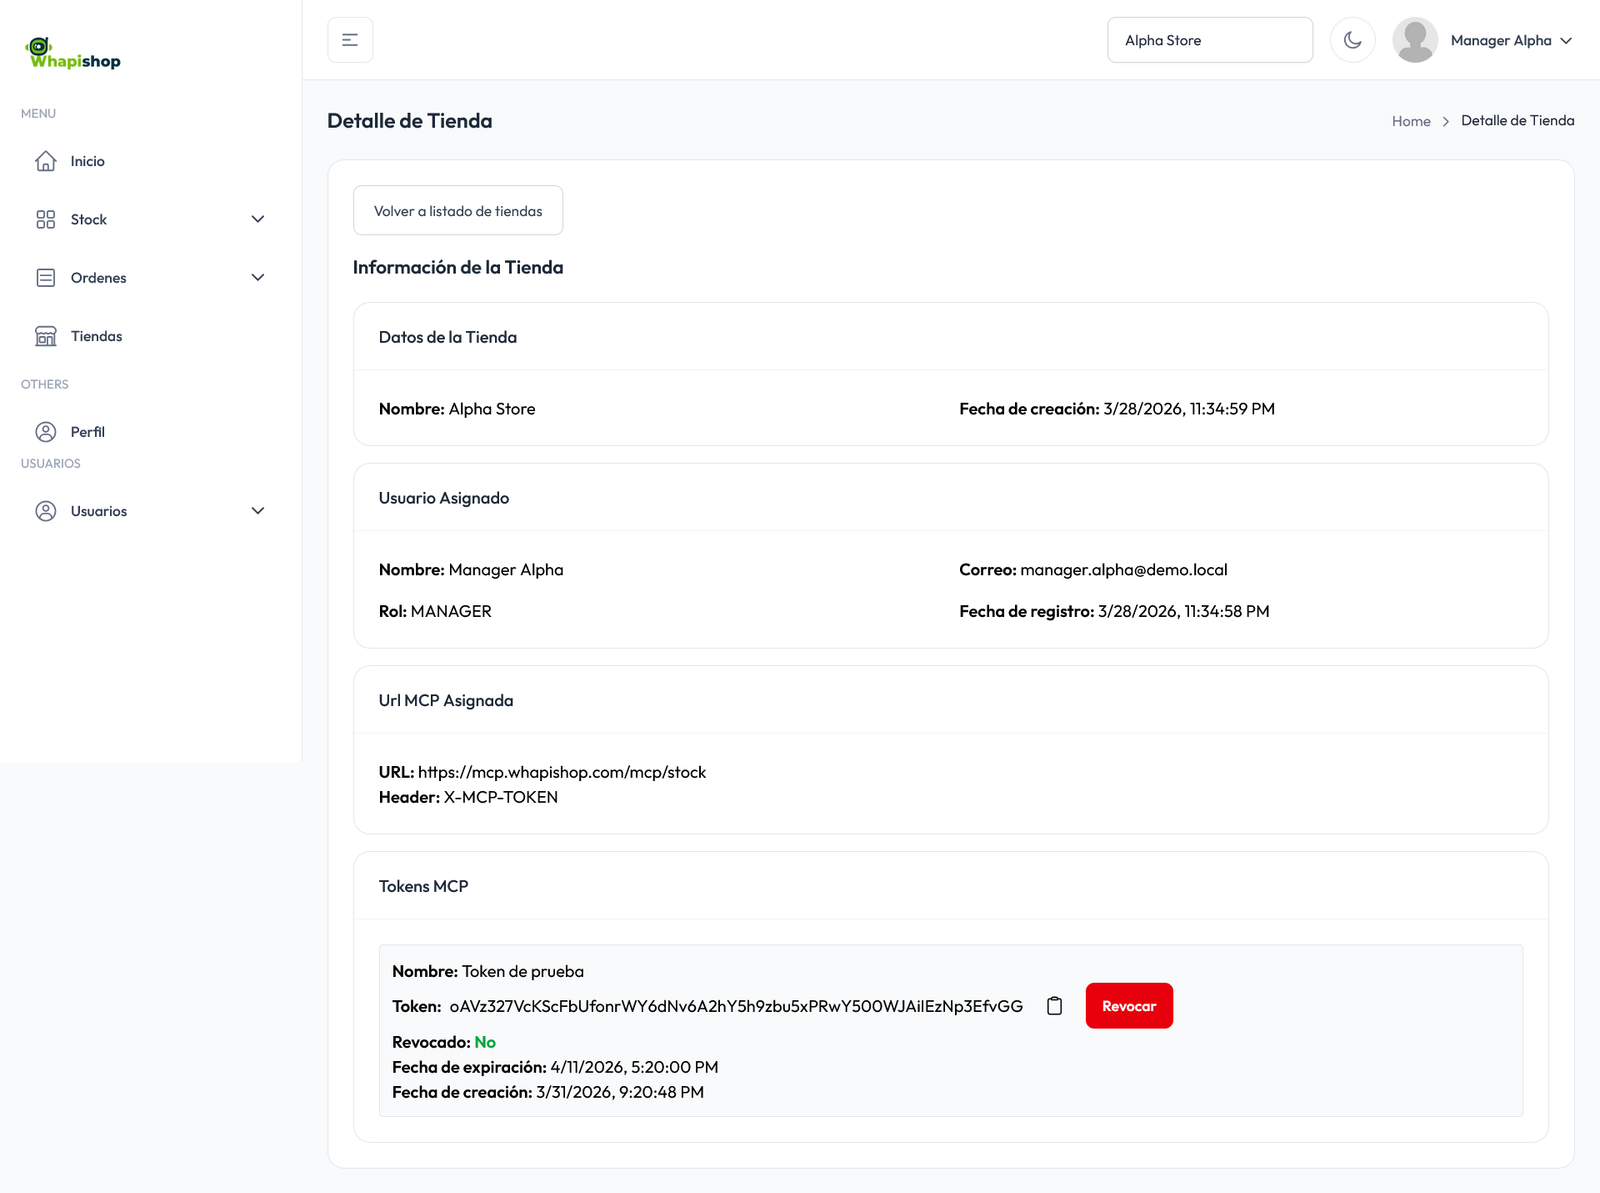The width and height of the screenshot is (1600, 1193).
Task: Click the house icon beside Inicio
Action: tap(46, 161)
